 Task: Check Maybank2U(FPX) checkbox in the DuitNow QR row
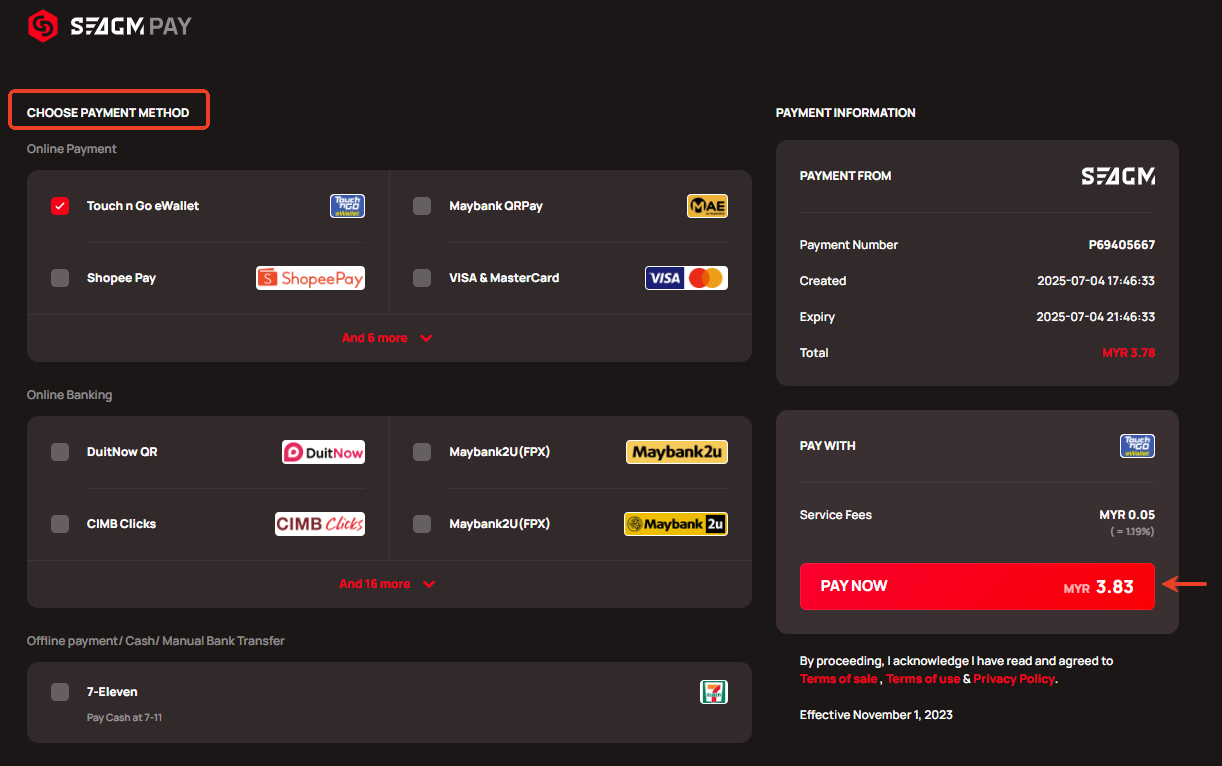tap(422, 452)
